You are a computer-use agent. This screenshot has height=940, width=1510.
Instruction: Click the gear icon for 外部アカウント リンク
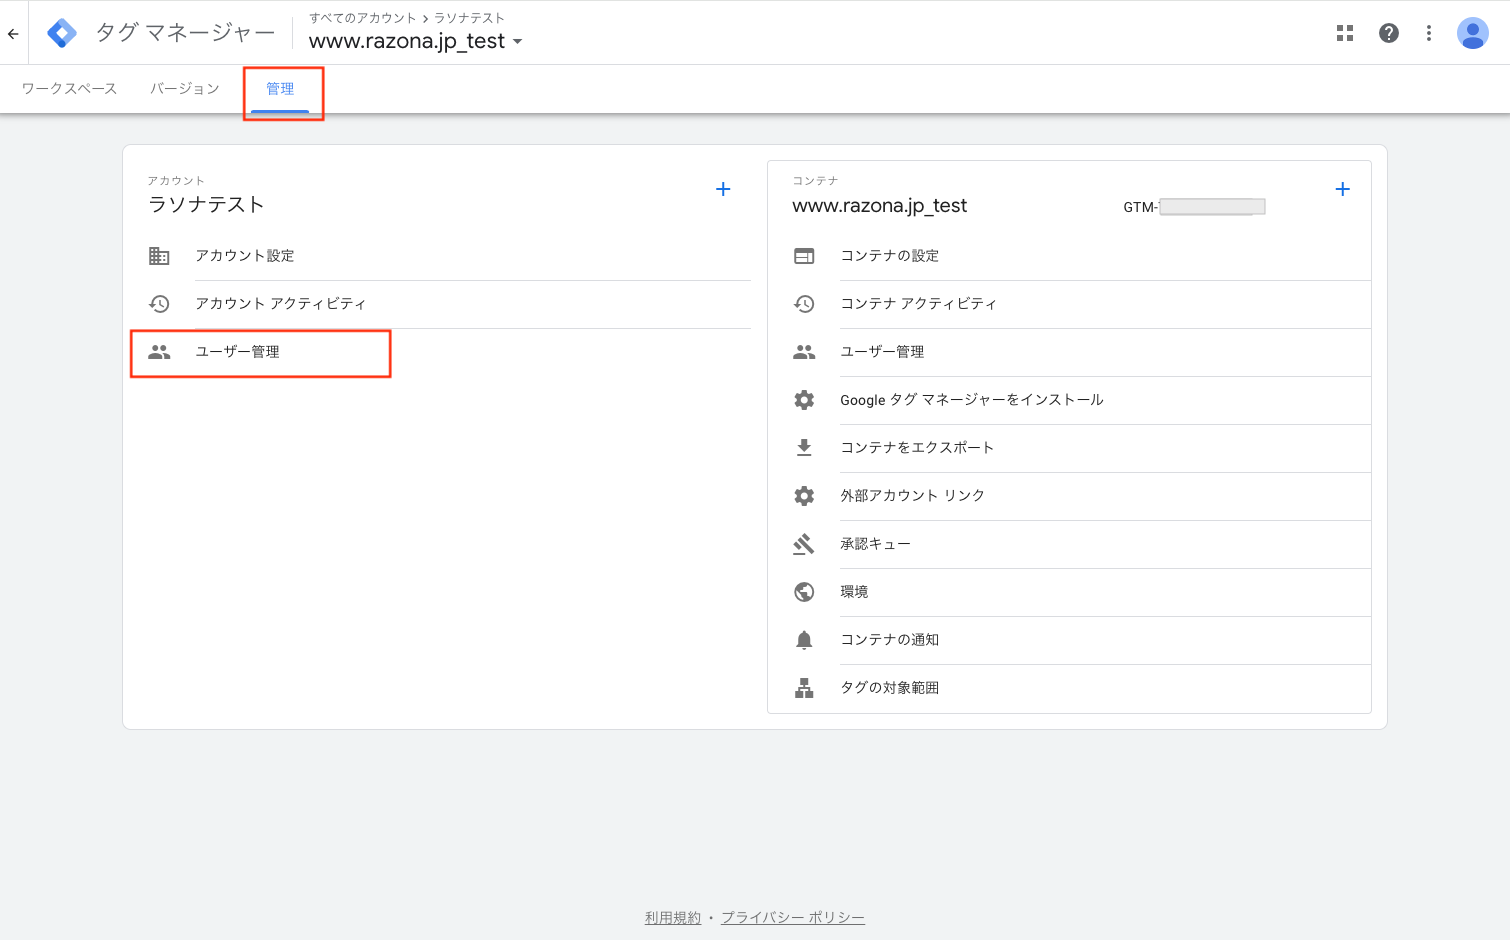804,496
